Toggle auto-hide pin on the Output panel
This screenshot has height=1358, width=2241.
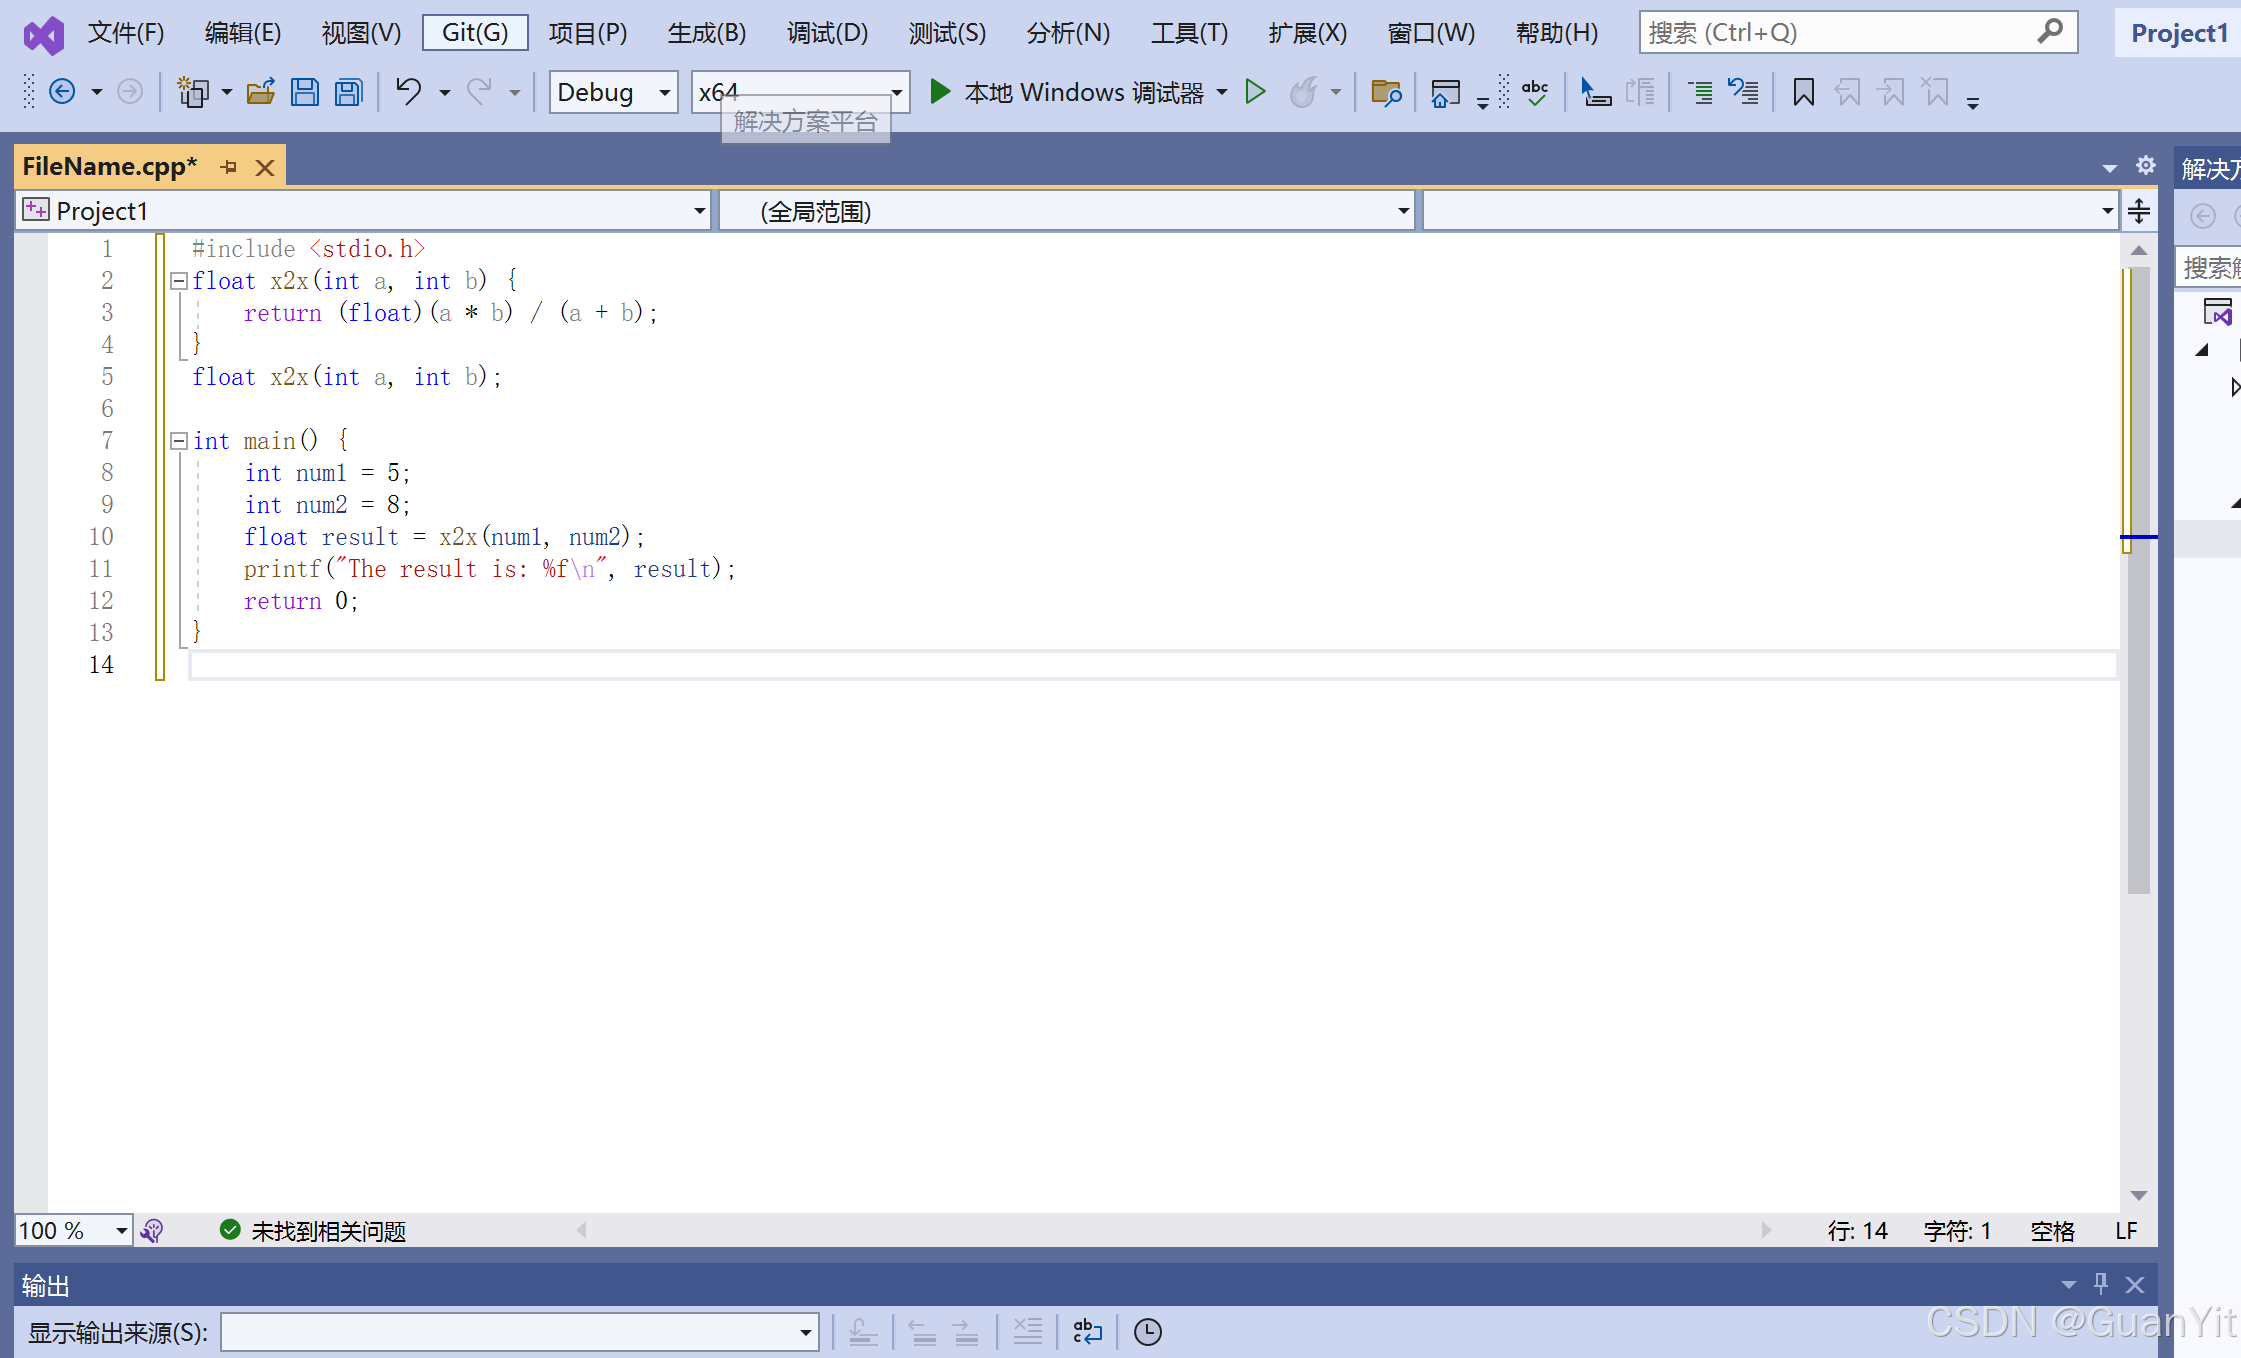[2100, 1284]
